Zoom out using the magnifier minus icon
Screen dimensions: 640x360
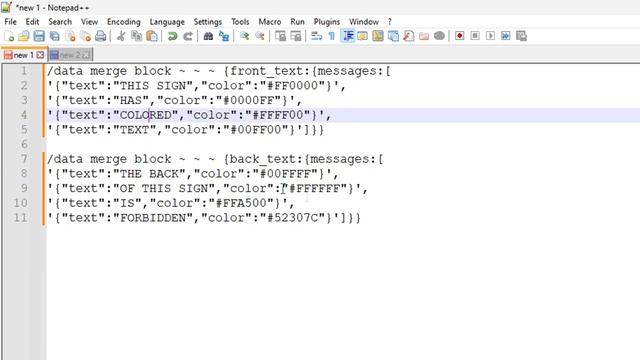[260, 36]
